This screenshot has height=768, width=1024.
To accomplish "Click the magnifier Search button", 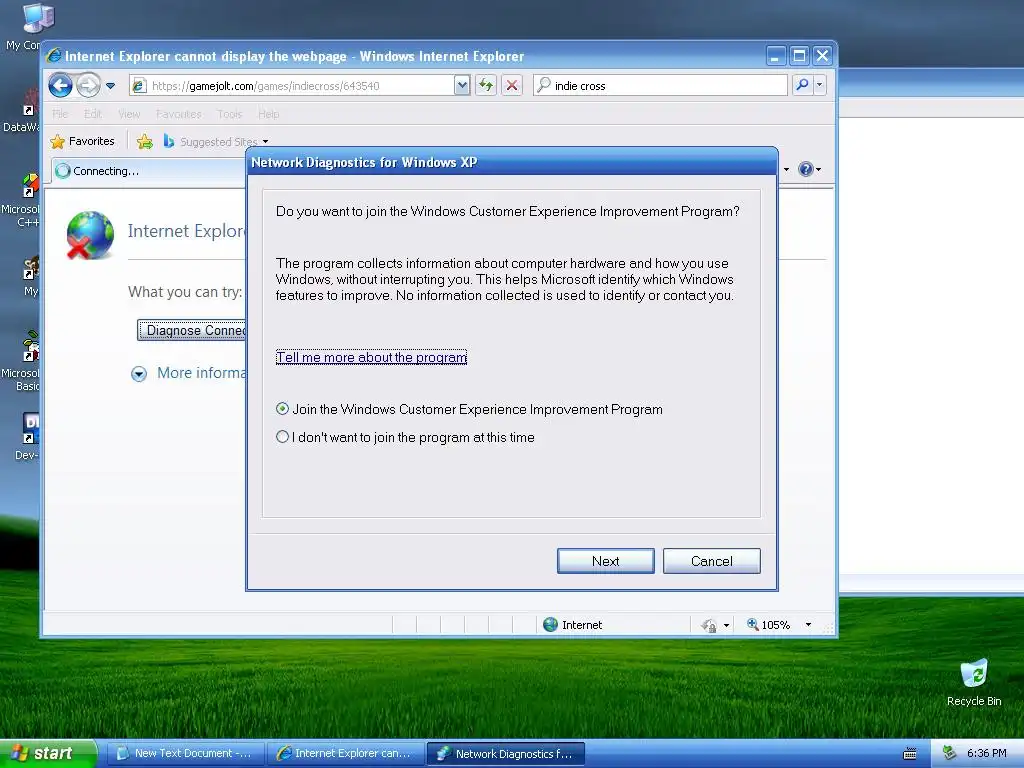I will 802,85.
